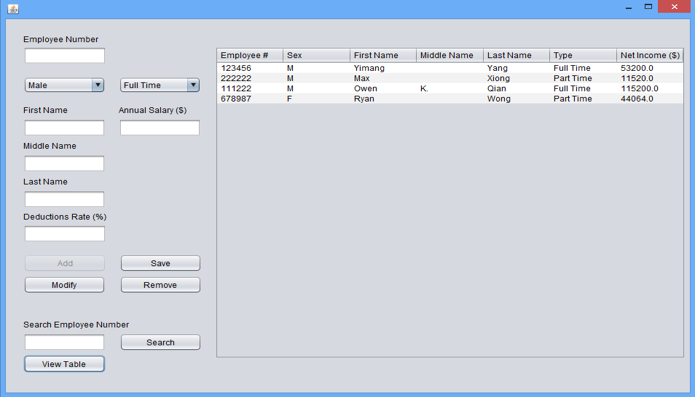Click the last name cell Qian

pos(516,88)
